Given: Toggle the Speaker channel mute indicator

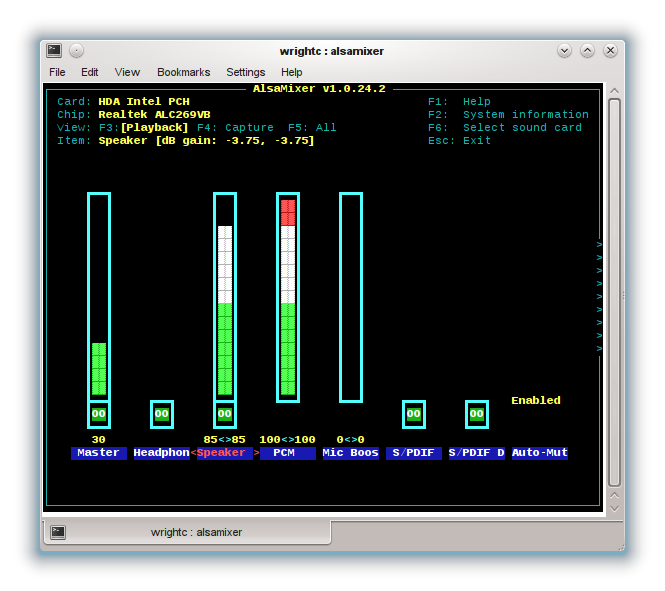Looking at the screenshot, I should (224, 414).
